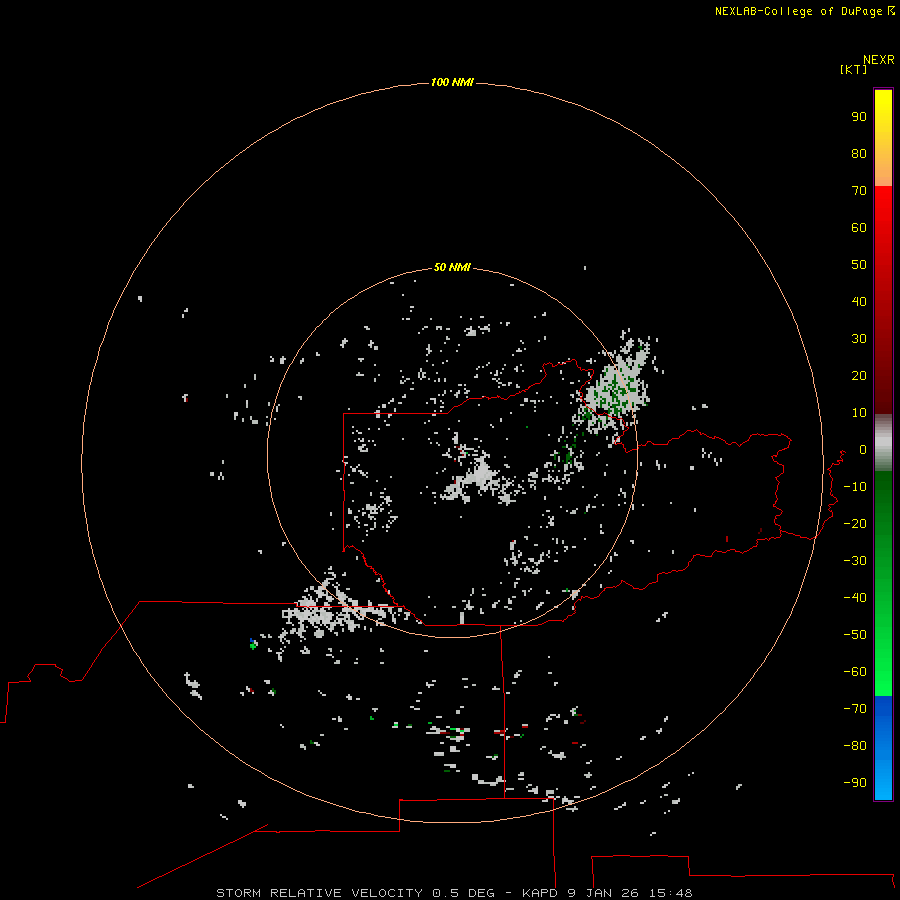The width and height of the screenshot is (900, 900).
Task: Click the 50 NMI range ring label
Action: (452, 267)
